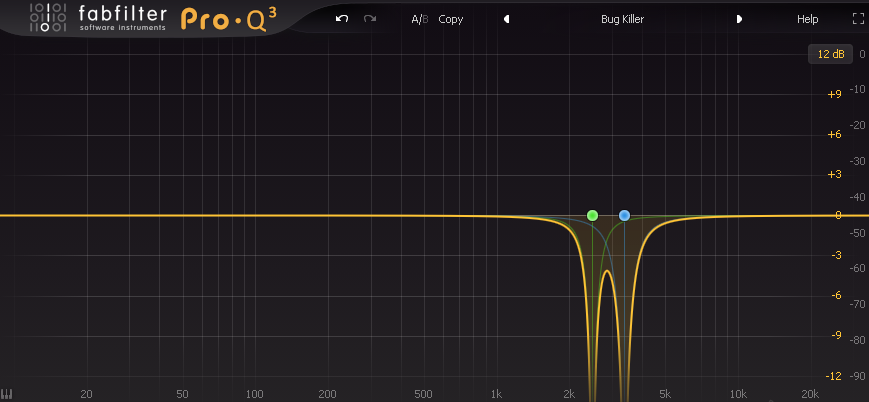Copy the current state with Copy button
869x402 pixels.
(451, 19)
